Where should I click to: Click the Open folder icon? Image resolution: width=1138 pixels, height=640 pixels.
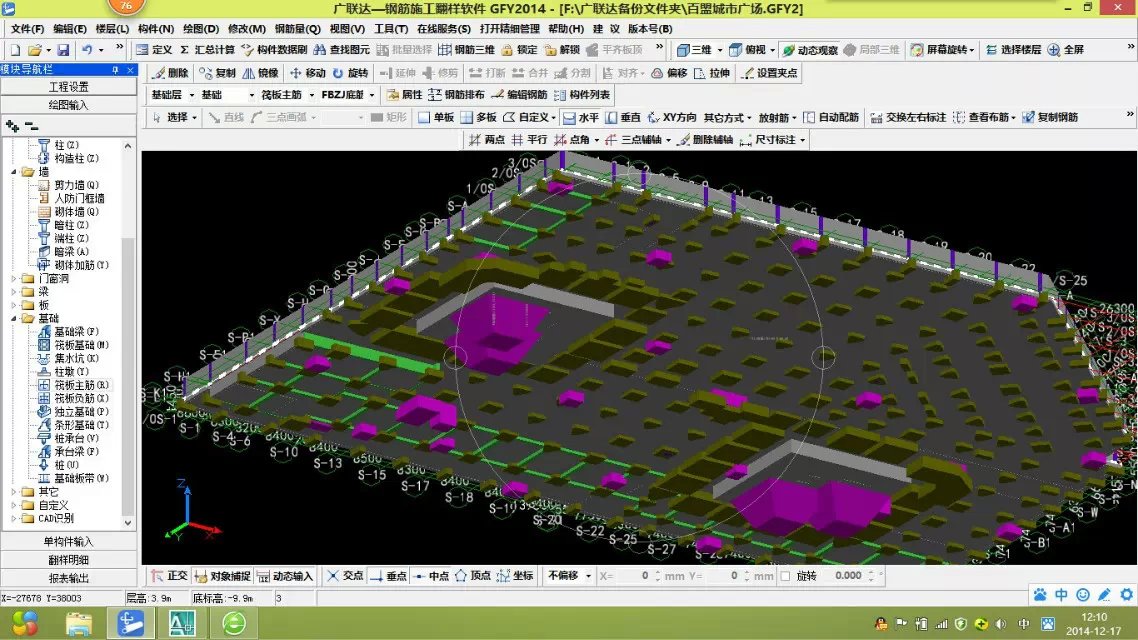point(34,50)
